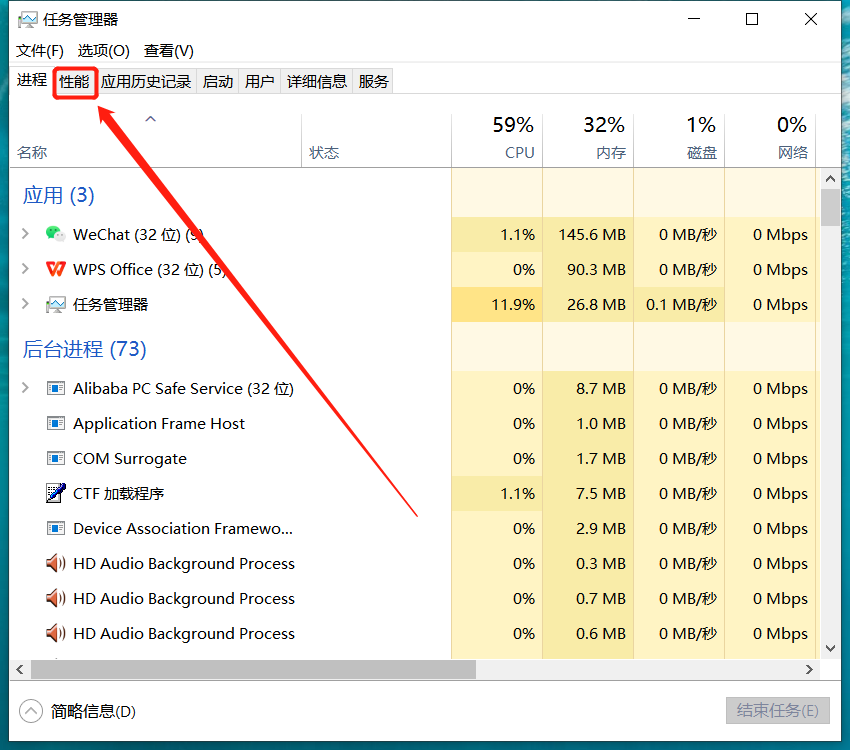Sort by the 内存 column header
Viewport: 850px width, 750px height.
pyautogui.click(x=588, y=140)
